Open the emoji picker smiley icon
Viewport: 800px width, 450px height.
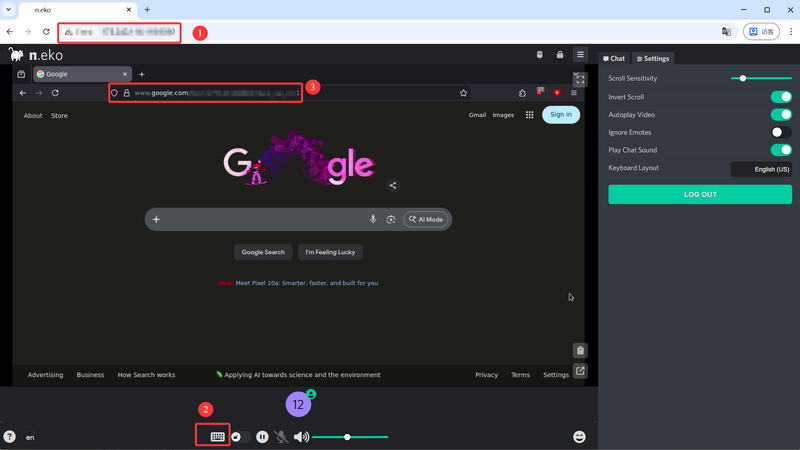(x=579, y=437)
